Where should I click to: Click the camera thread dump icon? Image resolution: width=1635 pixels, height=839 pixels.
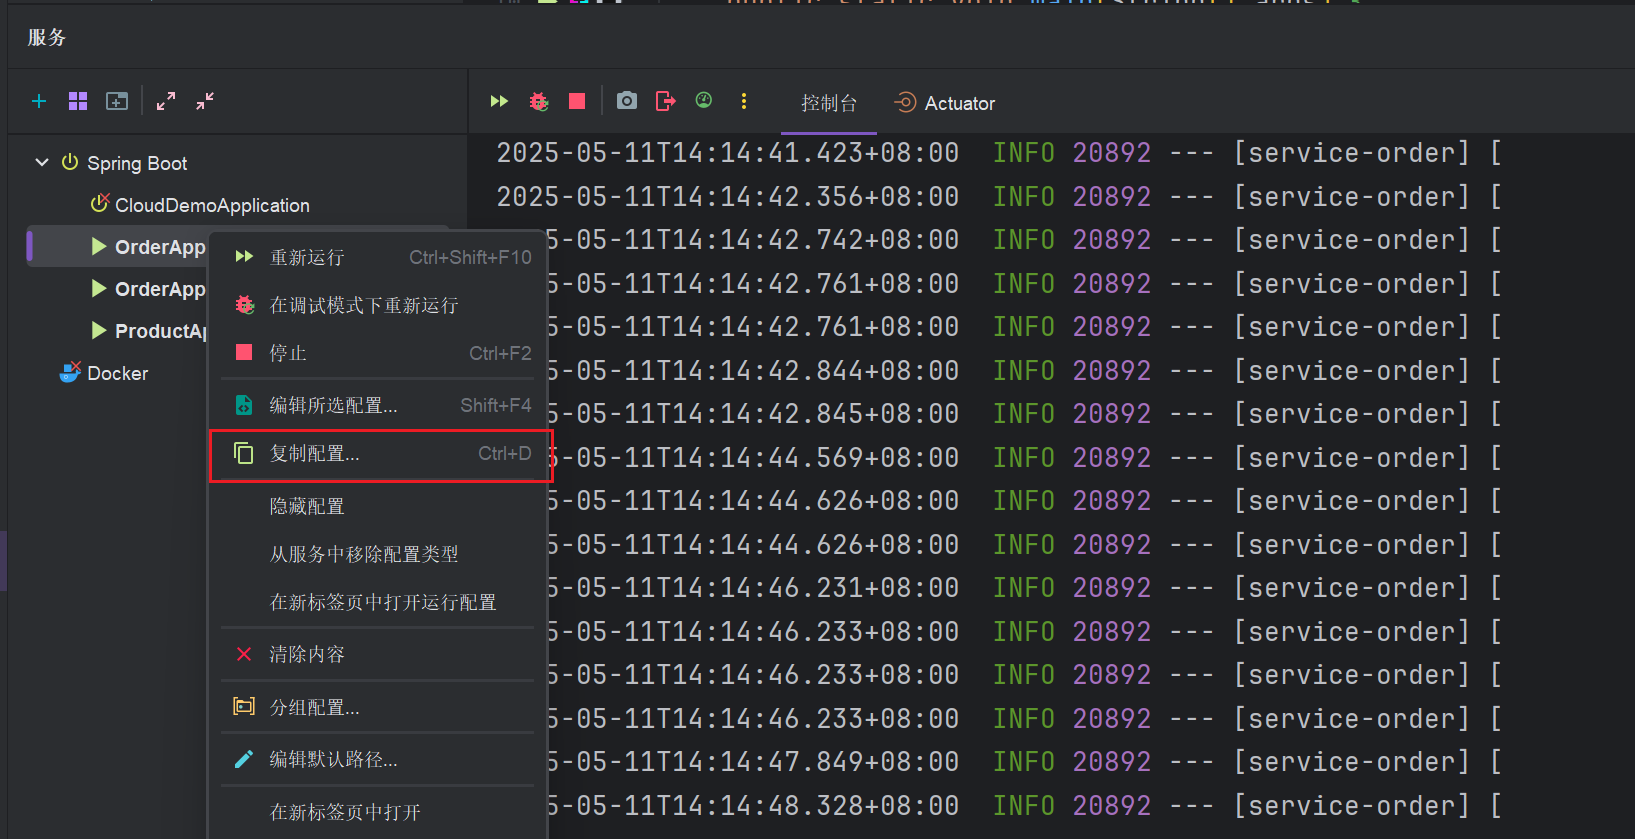[x=627, y=101]
